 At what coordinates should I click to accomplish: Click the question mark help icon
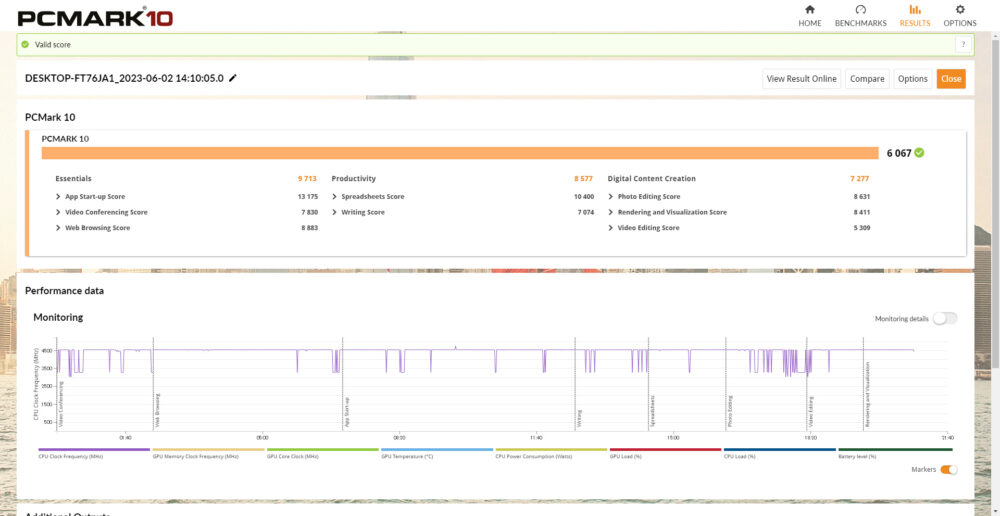click(x=963, y=45)
